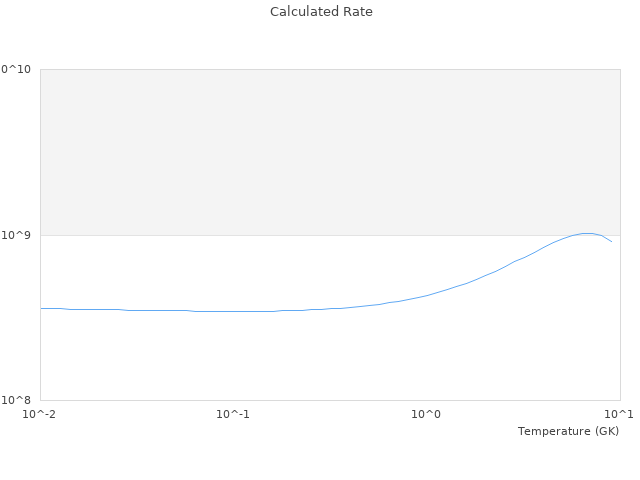The height and width of the screenshot is (480, 640).
Task: Click the 10^10 y-axis label at top
Action: click(16, 69)
